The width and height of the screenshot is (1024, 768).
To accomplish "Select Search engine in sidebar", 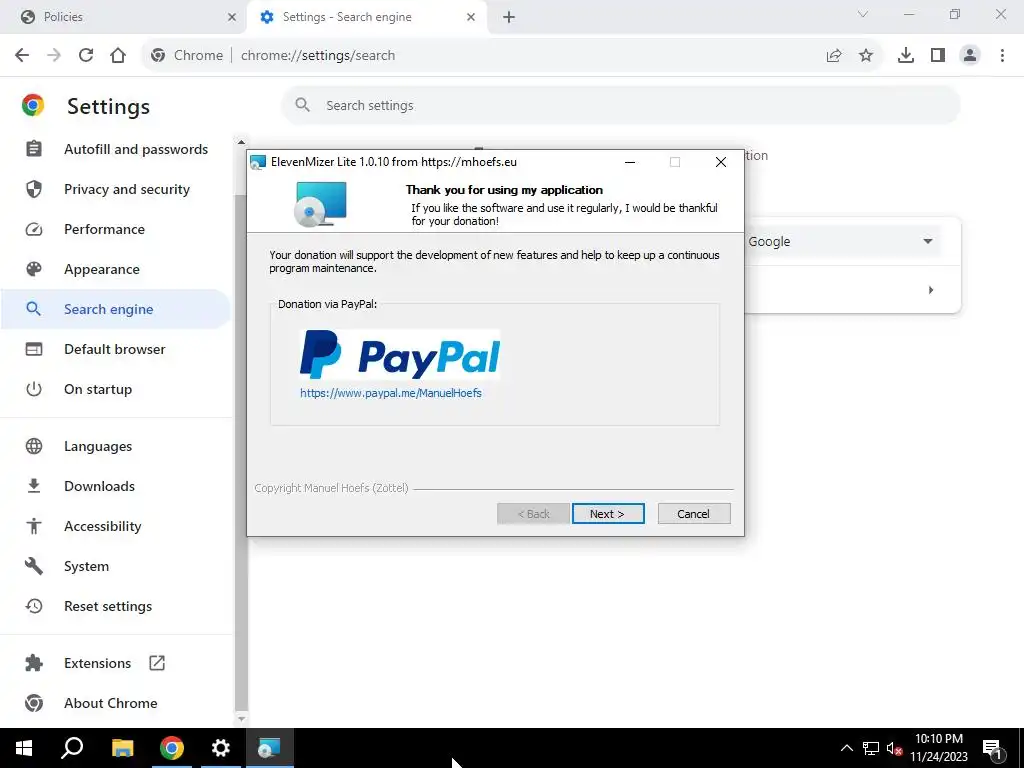I will point(116,309).
